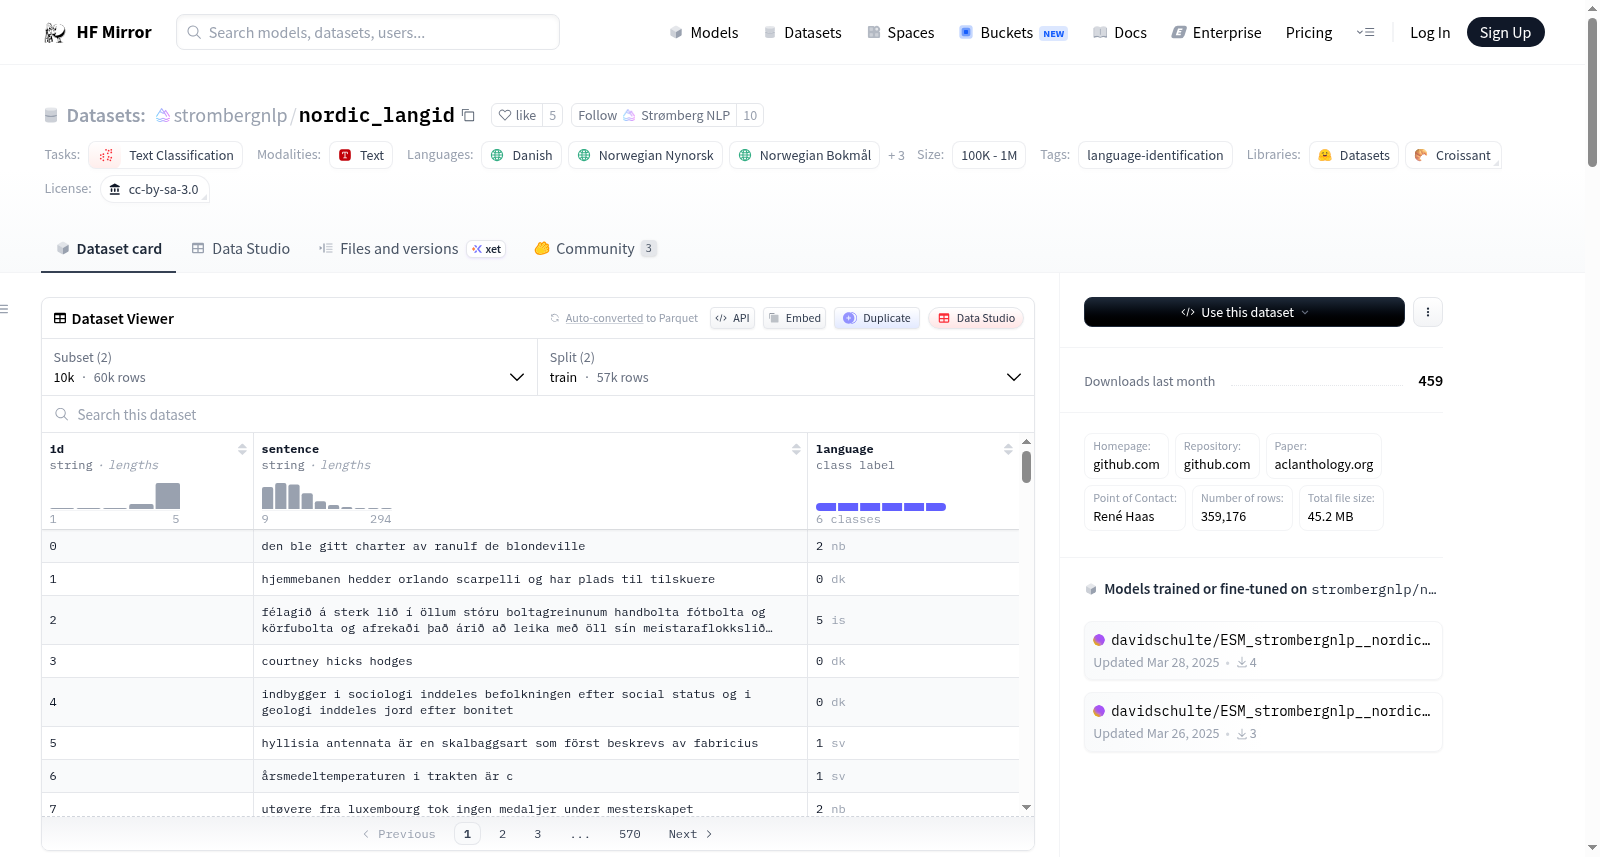Switch to the Data Studio tab
This screenshot has height=857, width=1600.
point(241,249)
